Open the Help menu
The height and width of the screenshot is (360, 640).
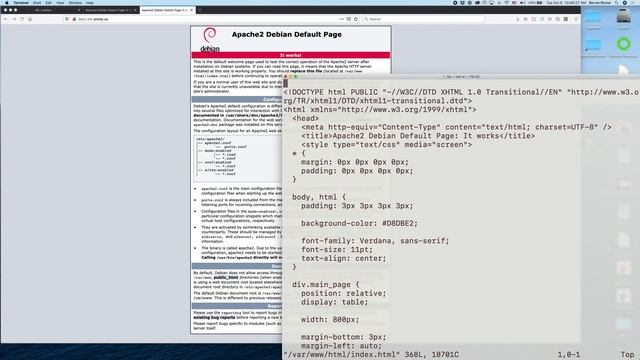(90, 2)
